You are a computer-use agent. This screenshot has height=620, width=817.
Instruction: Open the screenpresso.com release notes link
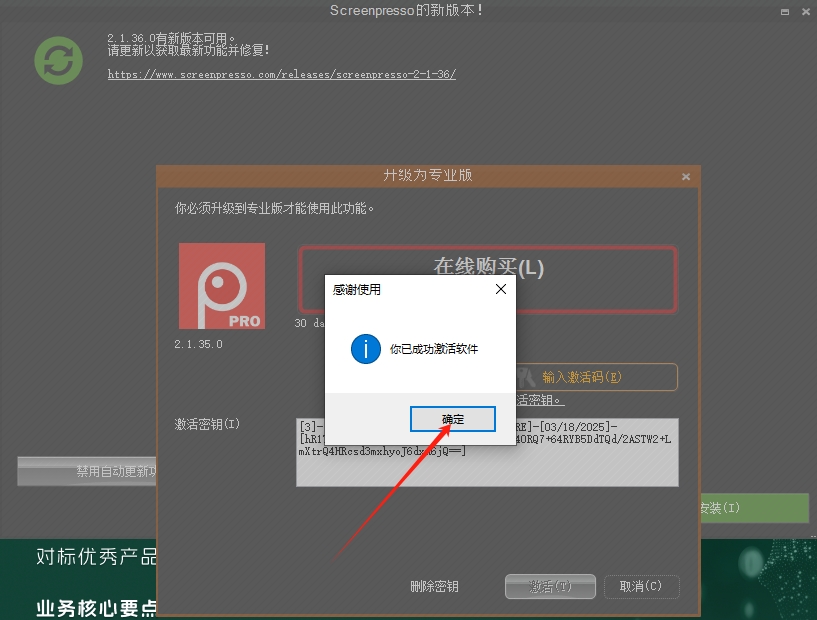(x=282, y=74)
